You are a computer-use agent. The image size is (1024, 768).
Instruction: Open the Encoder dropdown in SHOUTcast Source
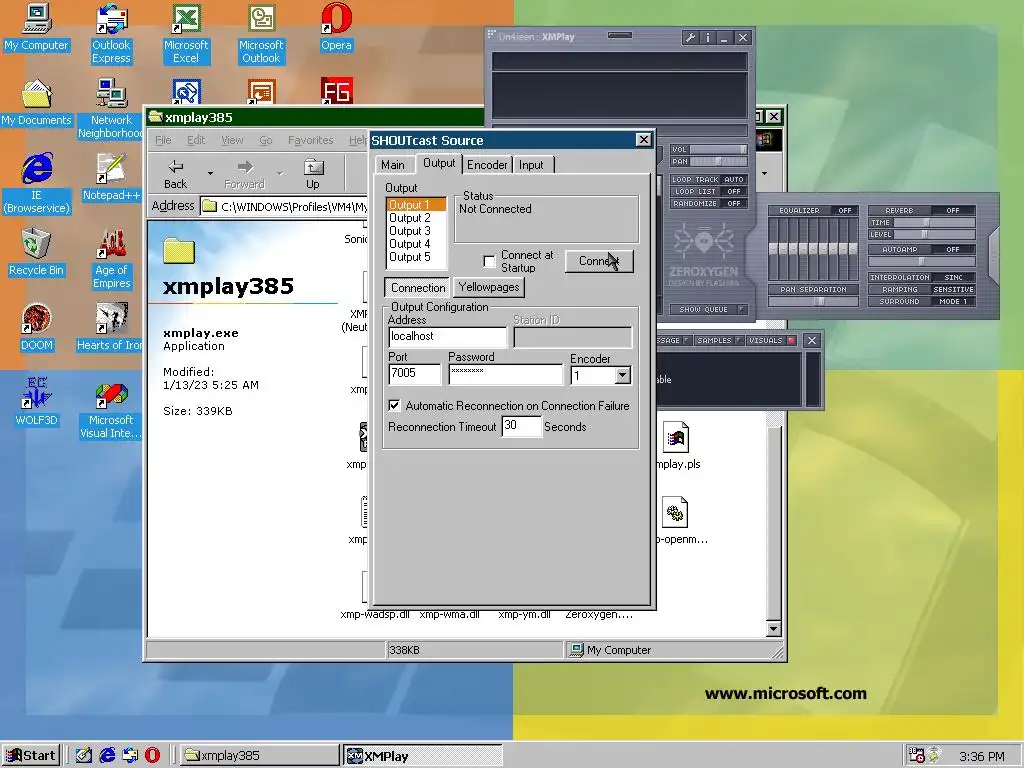pyautogui.click(x=622, y=376)
